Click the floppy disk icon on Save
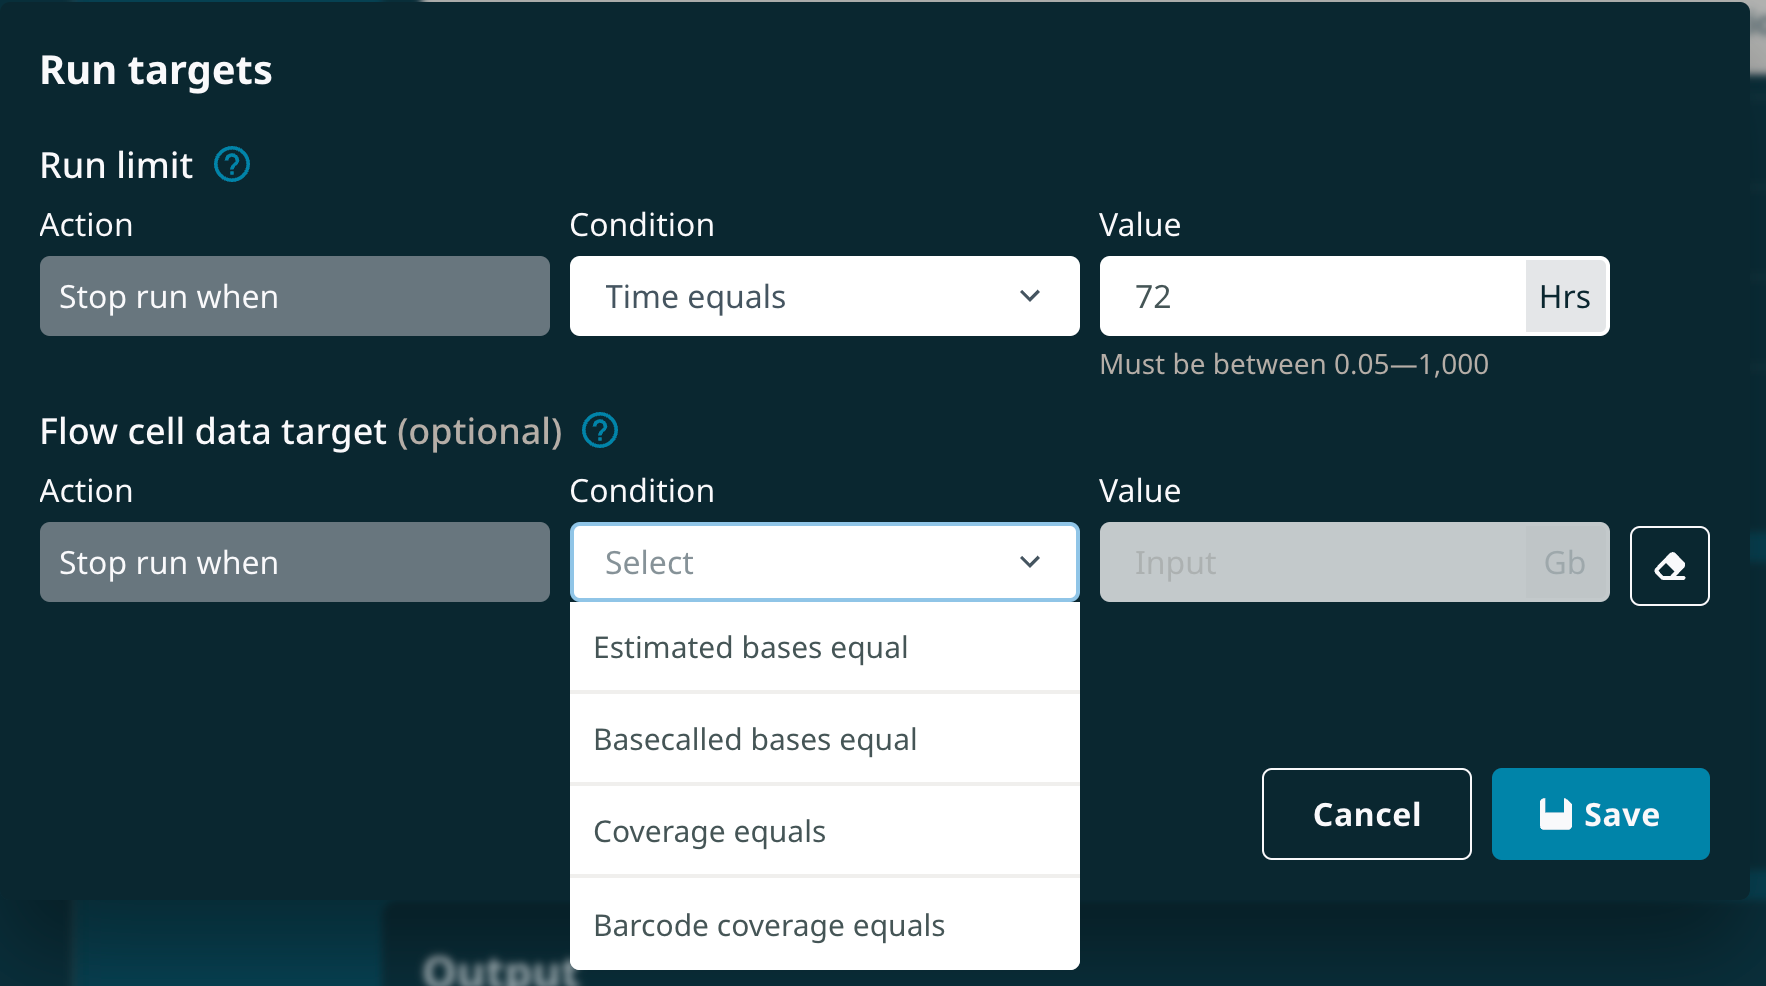 (x=1555, y=814)
